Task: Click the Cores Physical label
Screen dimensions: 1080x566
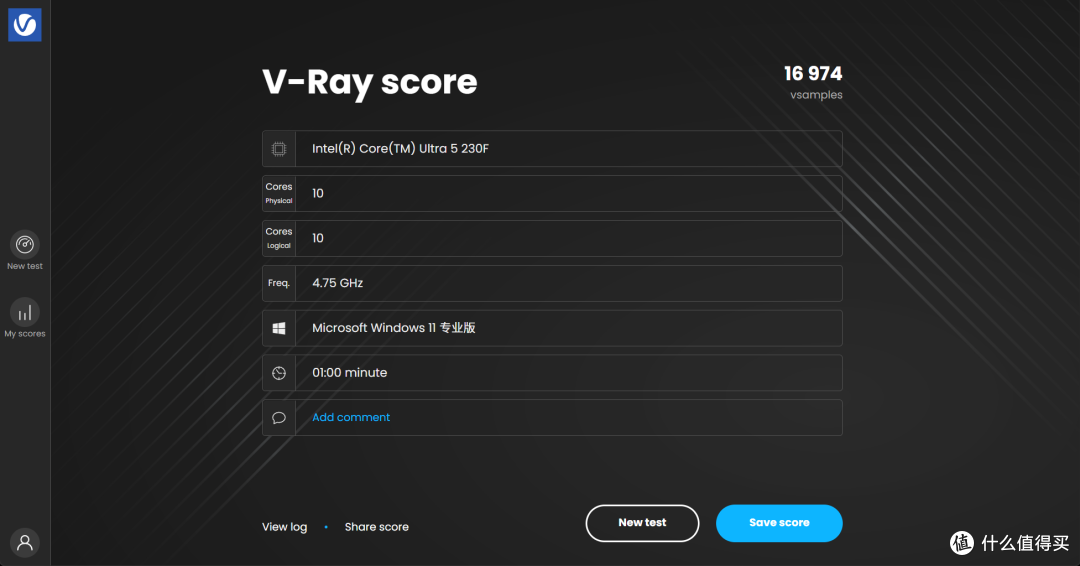Action: coord(279,193)
